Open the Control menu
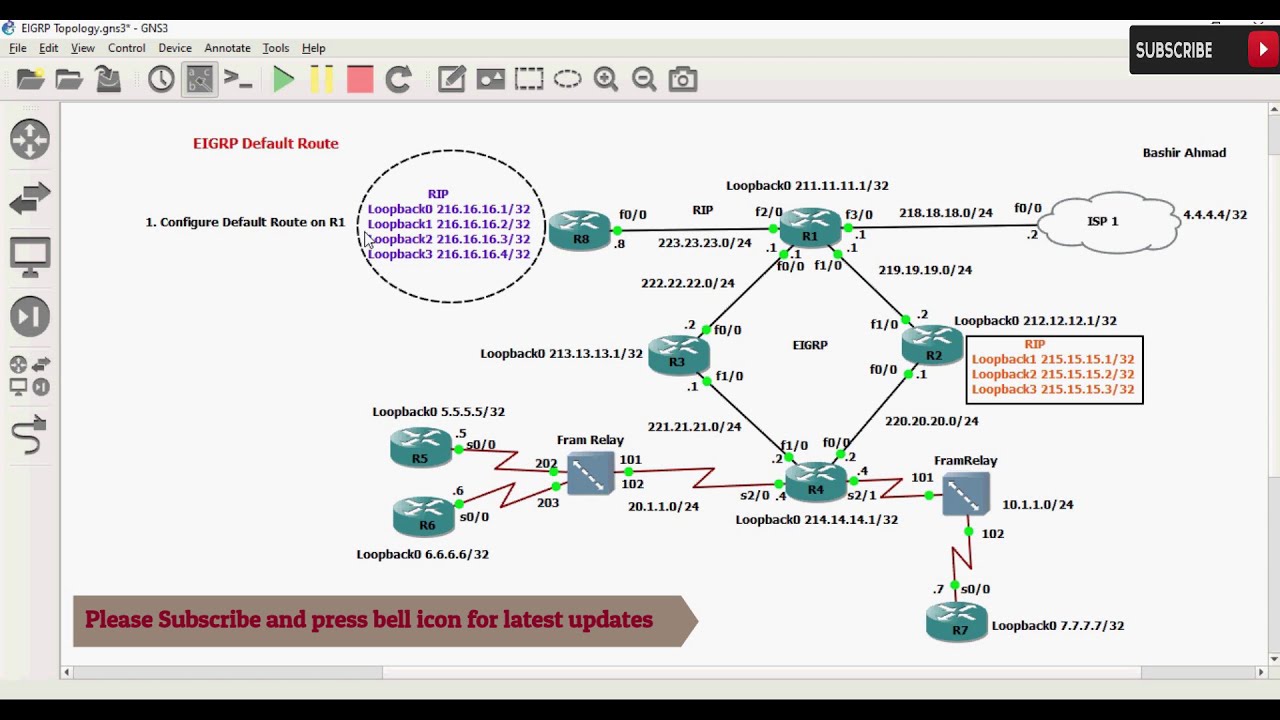Screen dimensions: 1280x720 point(126,48)
